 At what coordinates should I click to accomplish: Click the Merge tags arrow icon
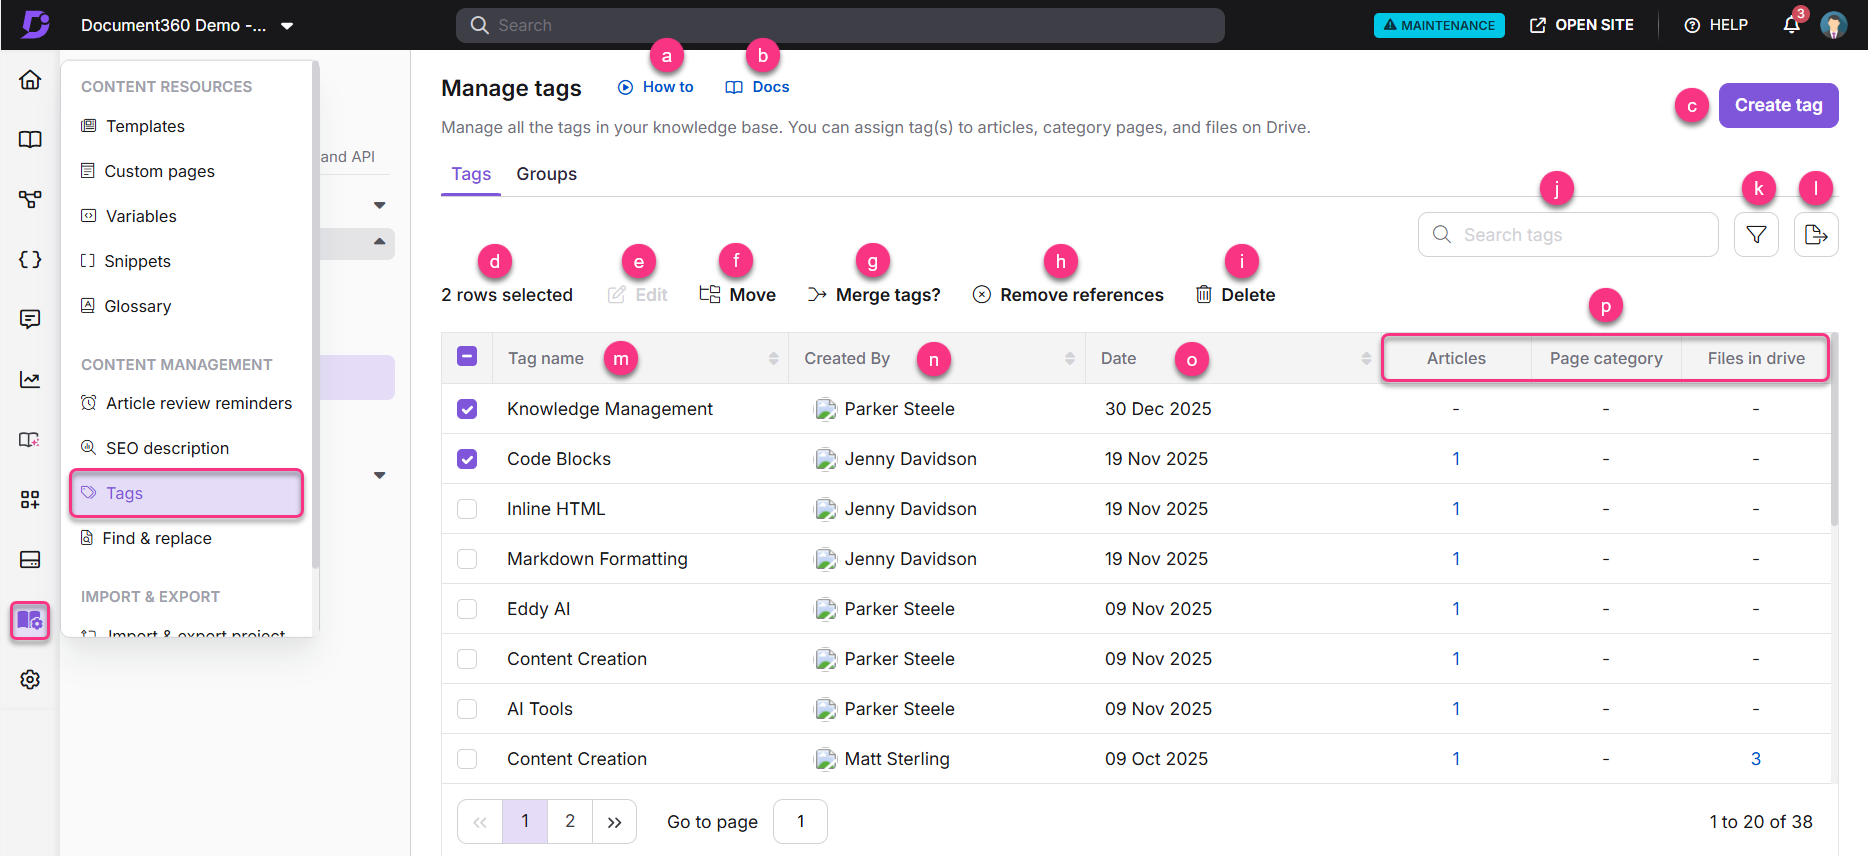pos(817,295)
